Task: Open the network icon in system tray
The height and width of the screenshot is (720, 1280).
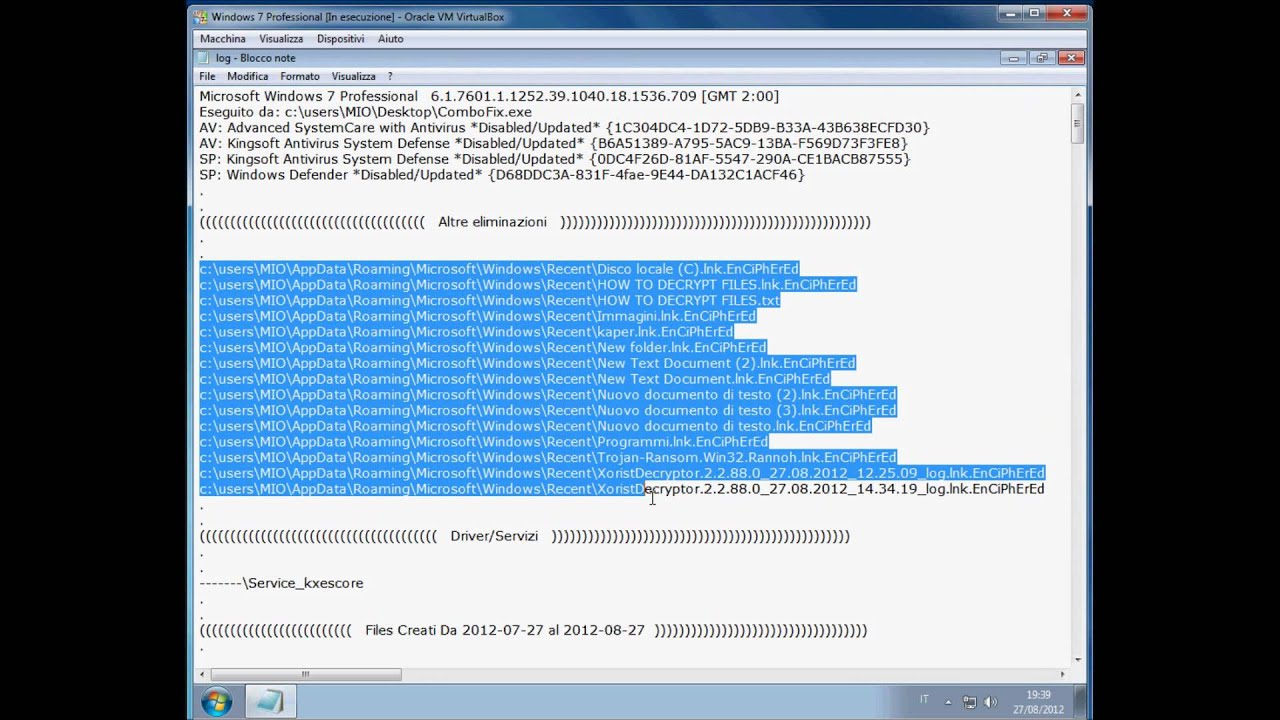Action: click(970, 702)
